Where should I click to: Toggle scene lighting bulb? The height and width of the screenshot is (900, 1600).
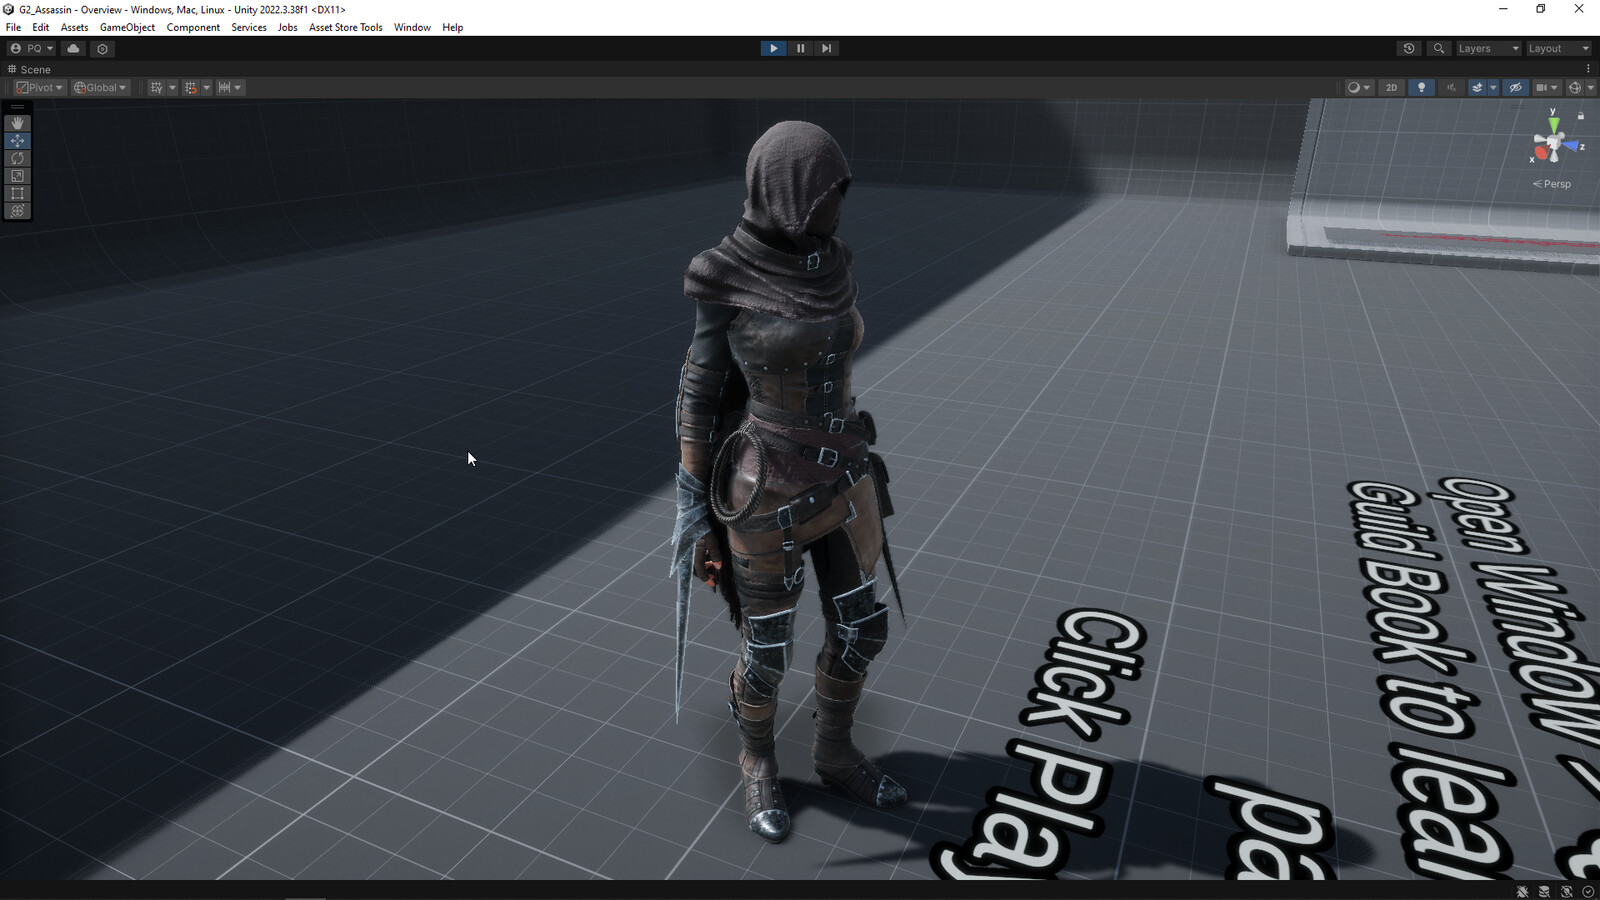point(1421,88)
